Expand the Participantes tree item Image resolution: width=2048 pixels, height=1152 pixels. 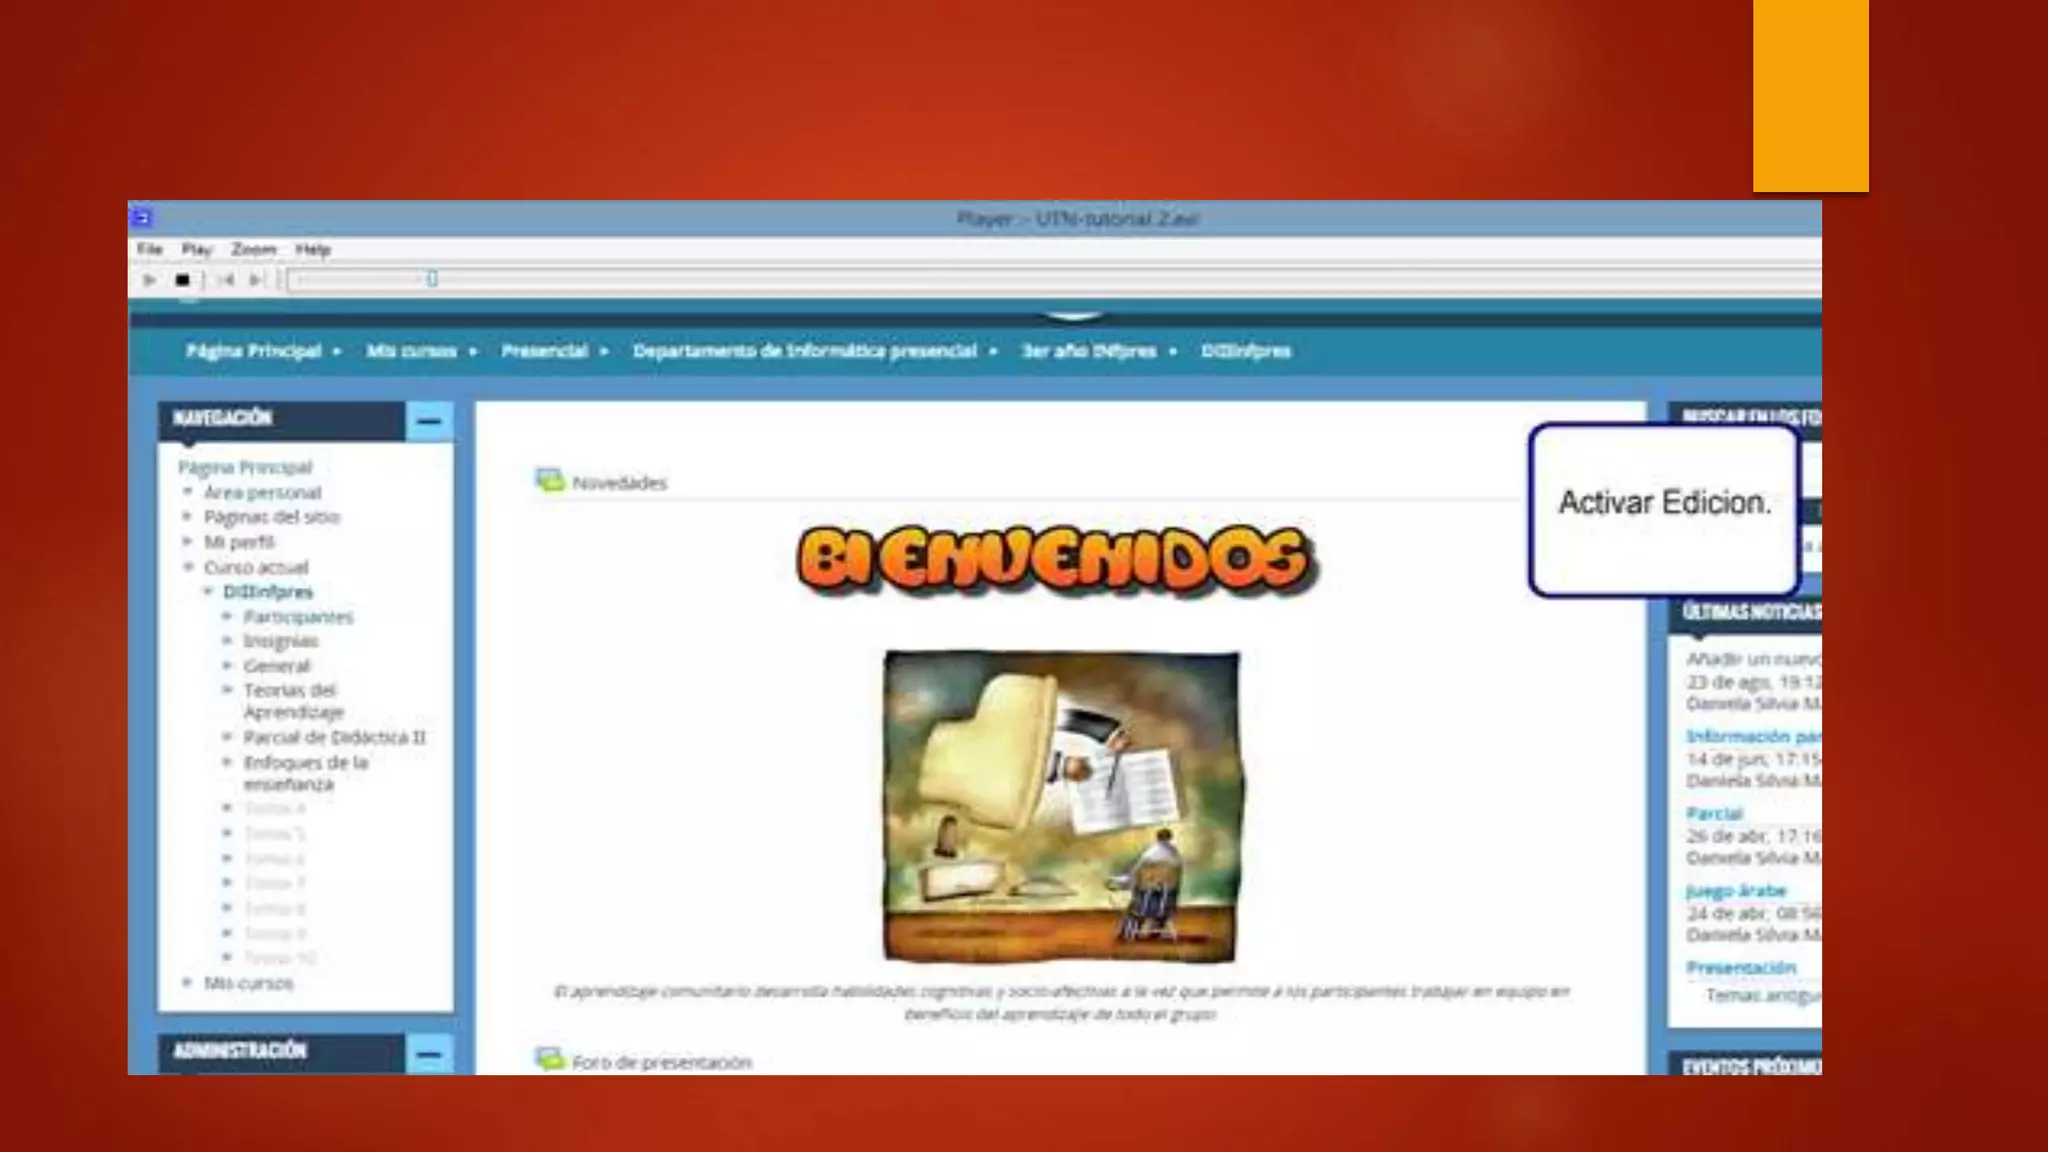click(227, 616)
